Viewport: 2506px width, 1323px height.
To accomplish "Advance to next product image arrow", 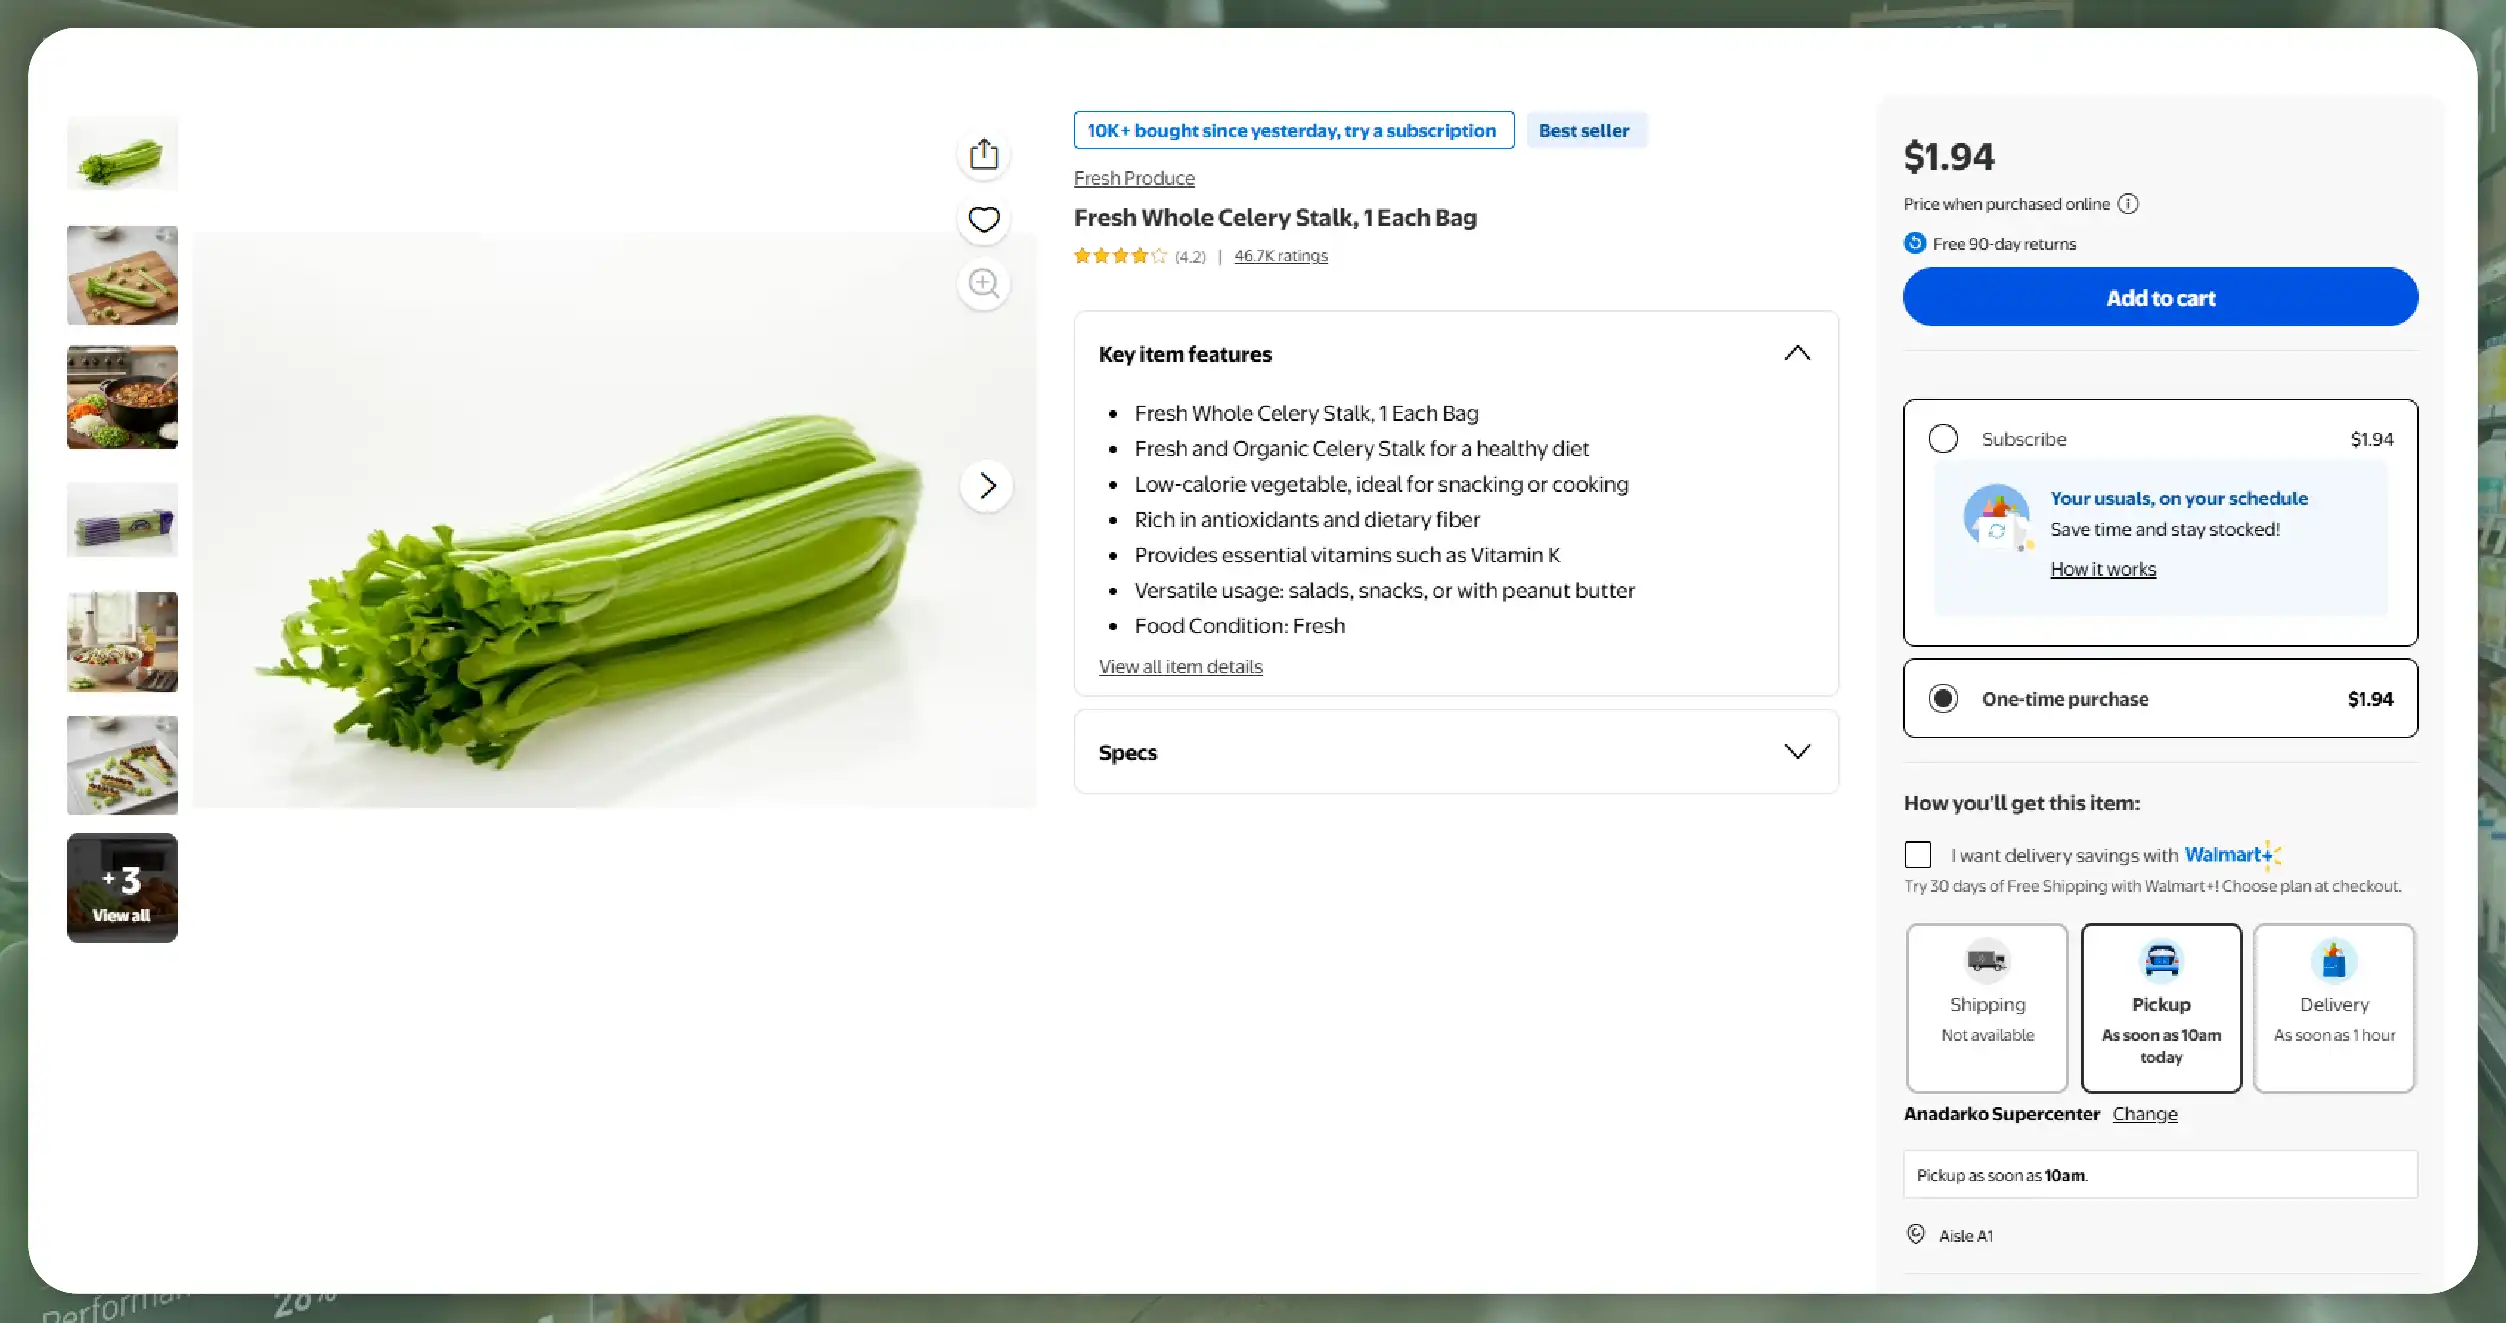I will tap(987, 486).
